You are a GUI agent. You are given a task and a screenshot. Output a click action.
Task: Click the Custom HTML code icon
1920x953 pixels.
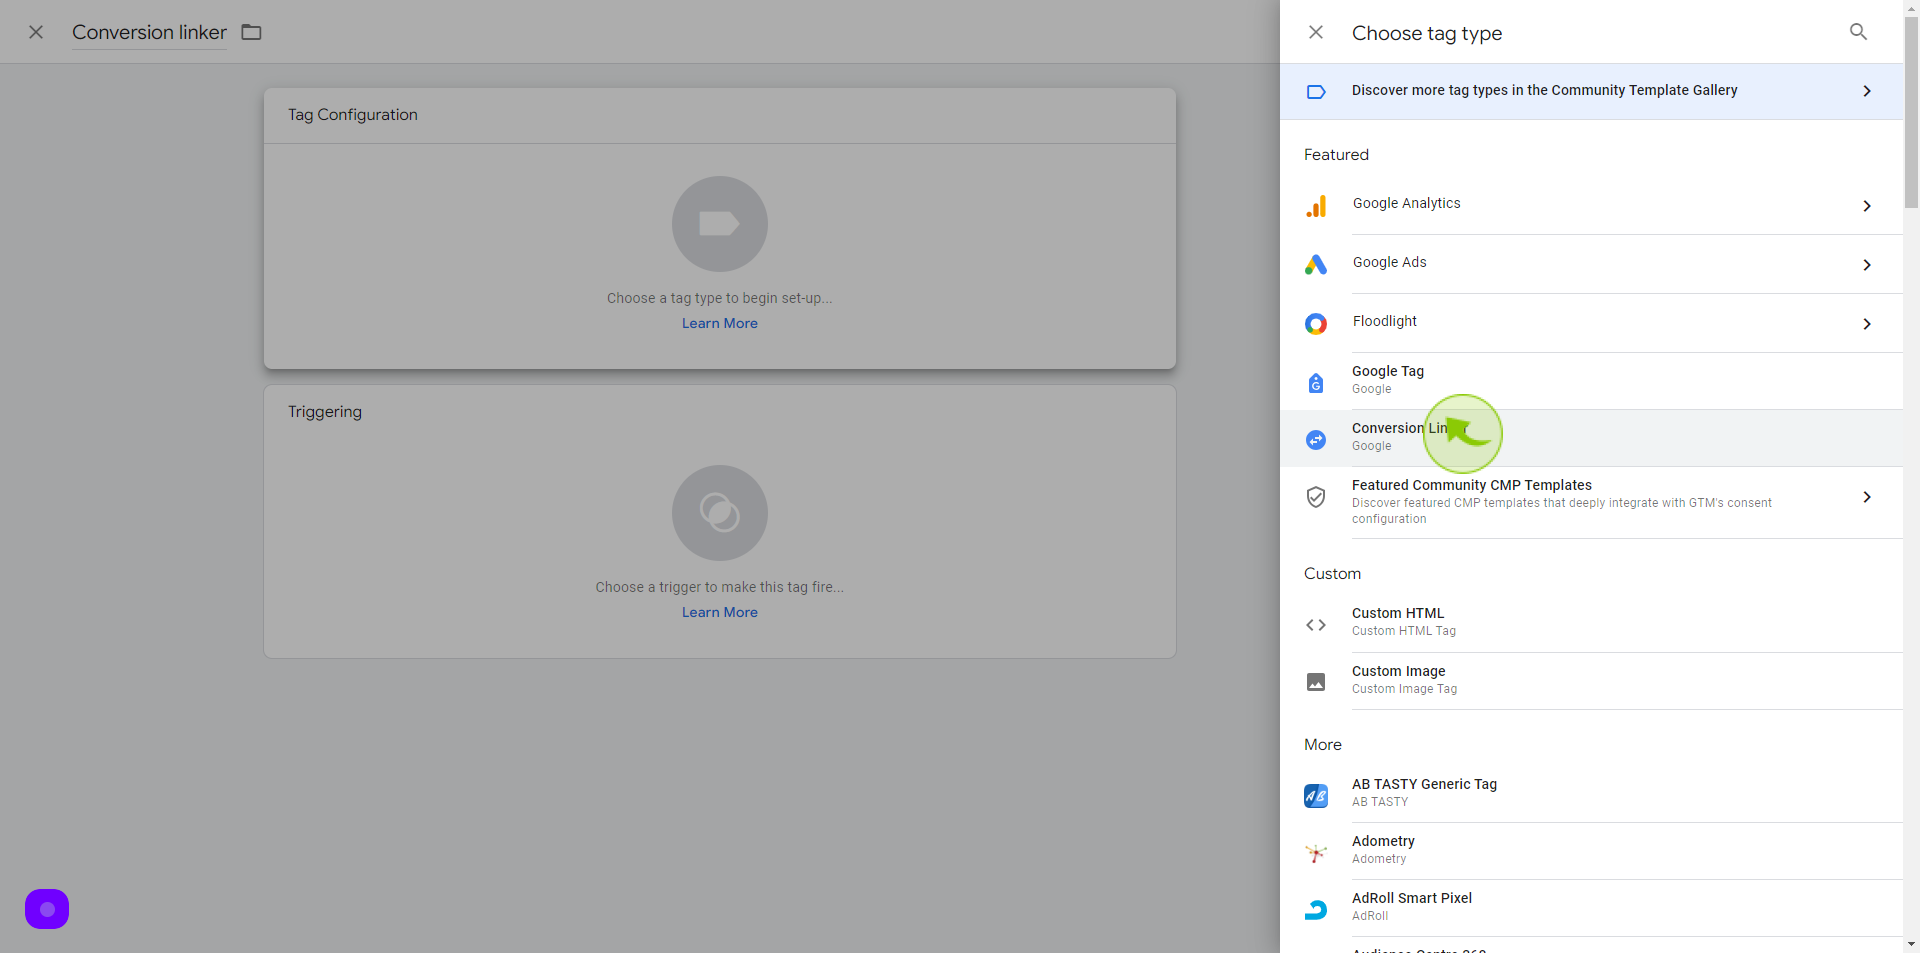[x=1316, y=625]
